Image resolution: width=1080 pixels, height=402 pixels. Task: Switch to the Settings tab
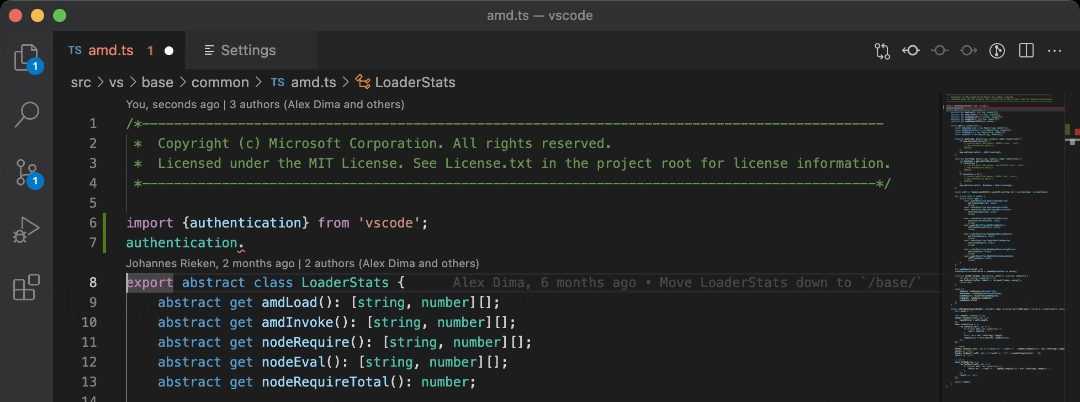251,50
